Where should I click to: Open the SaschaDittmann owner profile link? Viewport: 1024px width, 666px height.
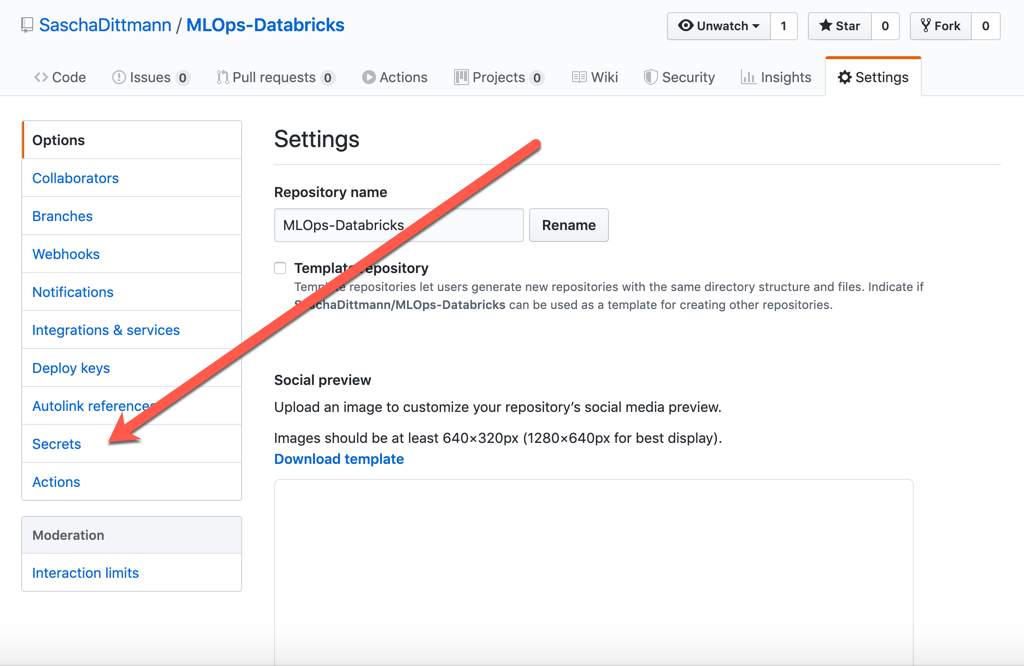[x=105, y=25]
